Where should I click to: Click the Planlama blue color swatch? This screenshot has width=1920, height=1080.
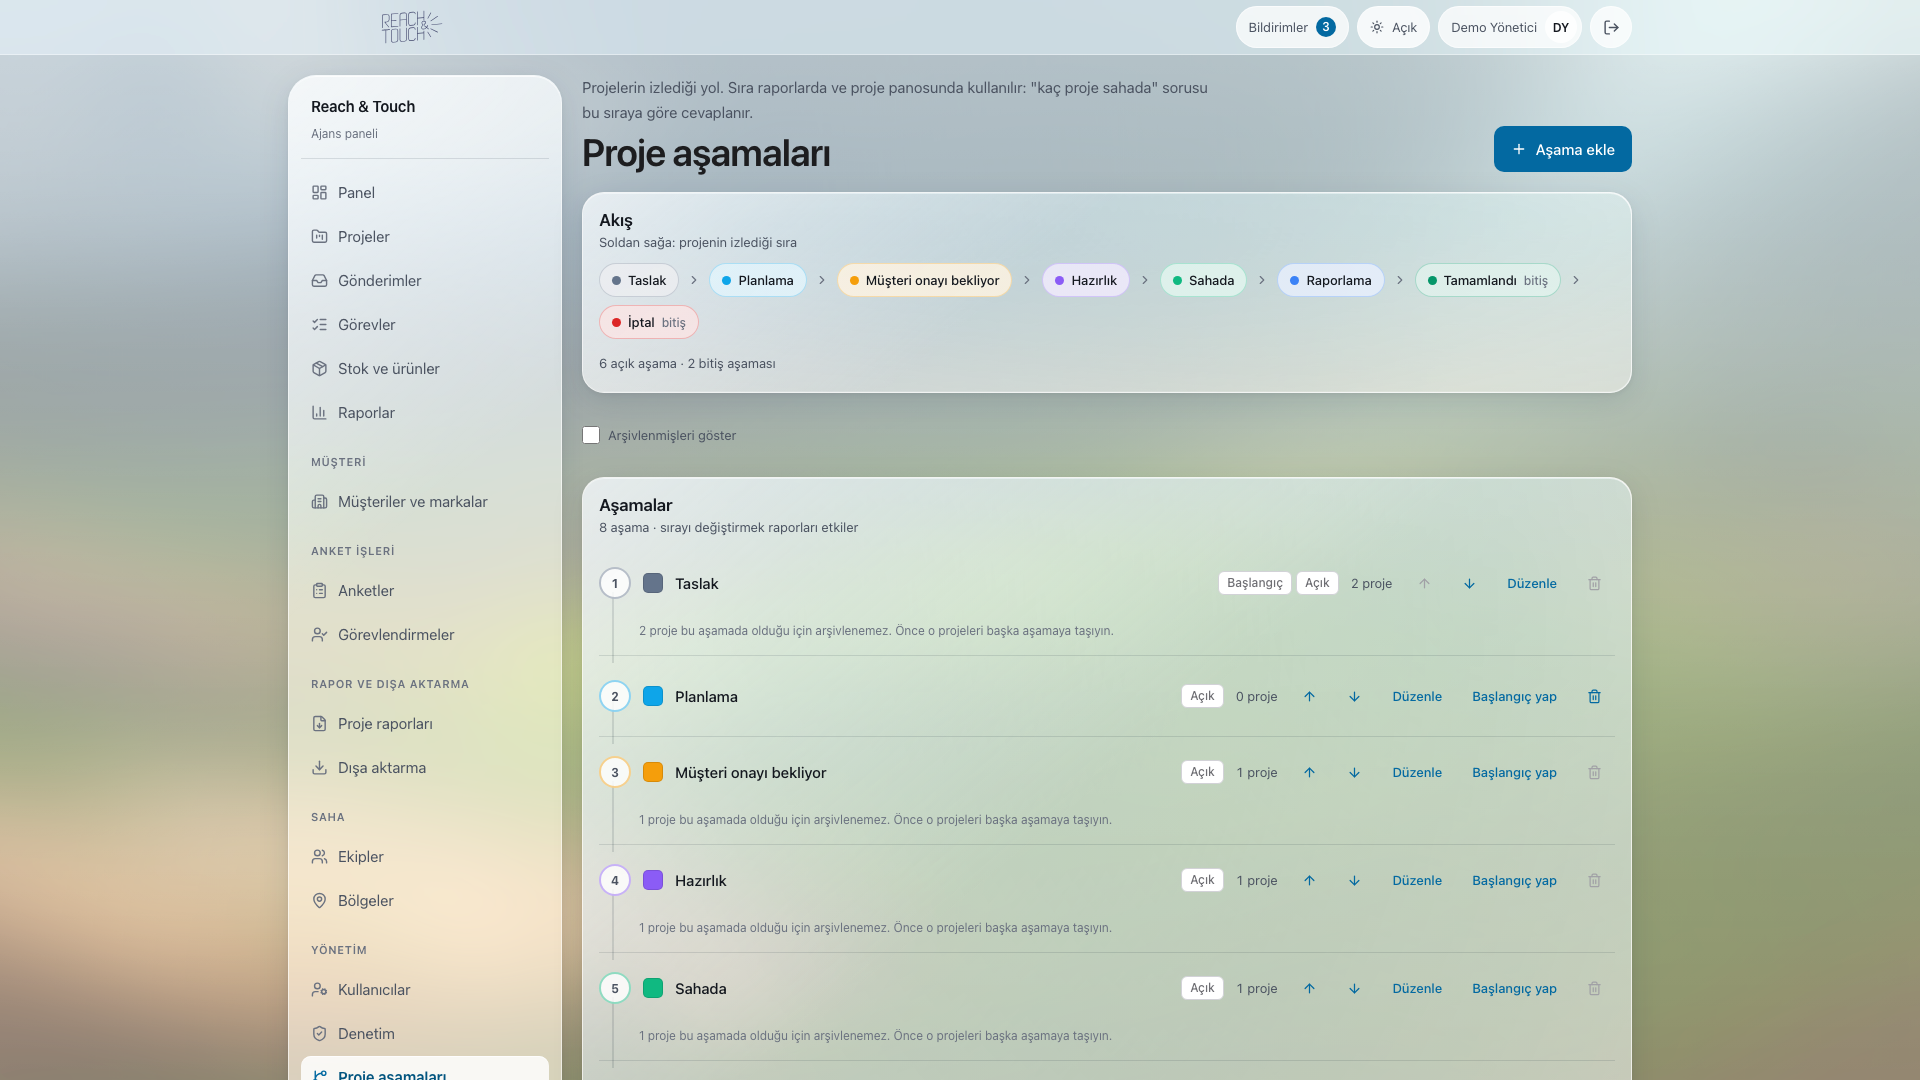(653, 696)
